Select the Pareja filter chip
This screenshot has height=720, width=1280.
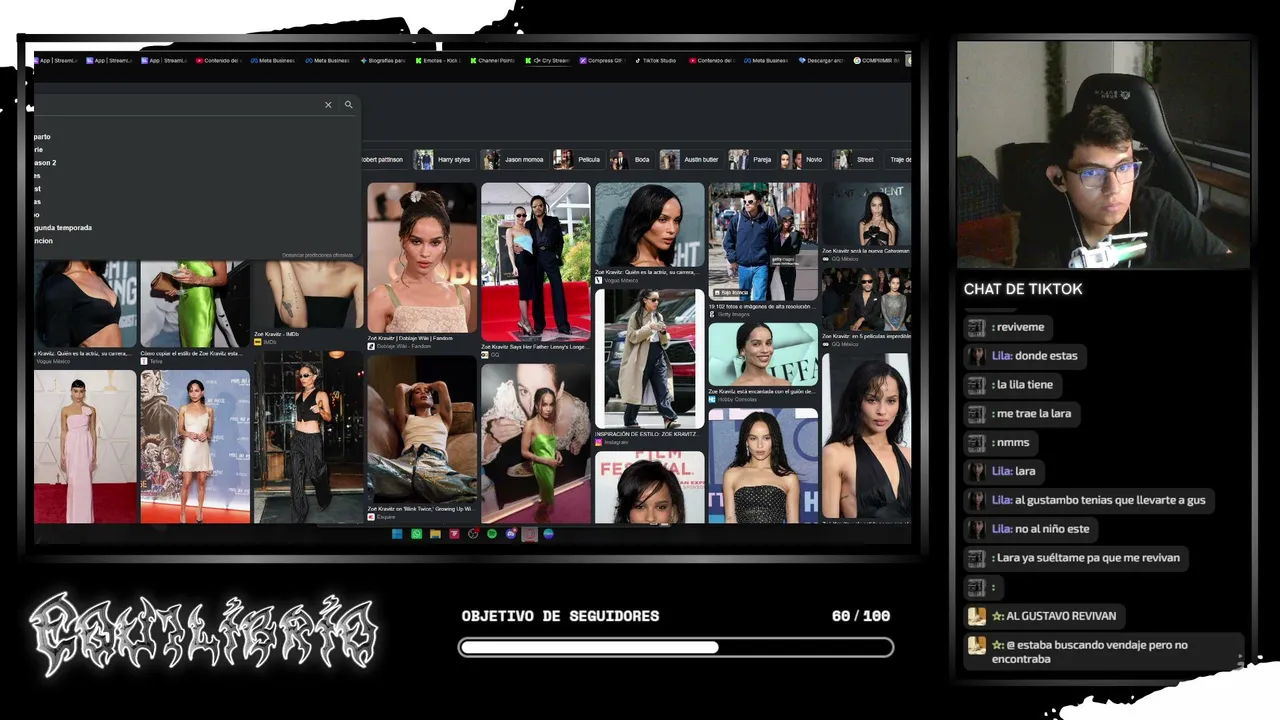pos(751,160)
